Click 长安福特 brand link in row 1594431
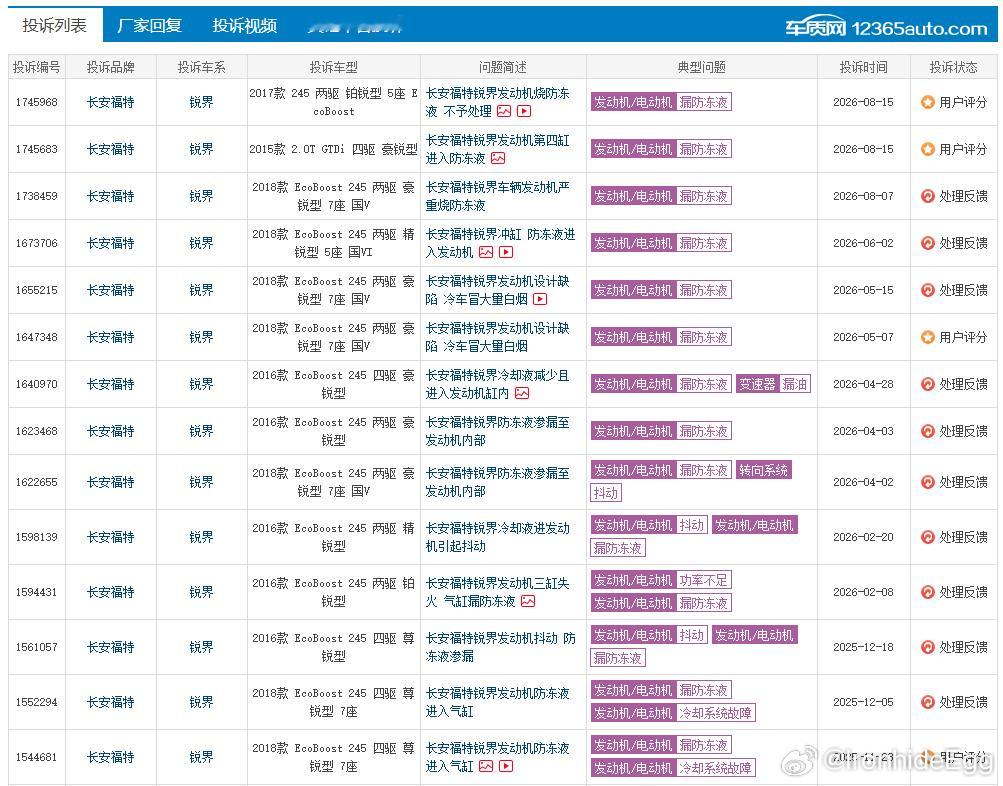Viewport: 1003px width, 786px height. 111,592
